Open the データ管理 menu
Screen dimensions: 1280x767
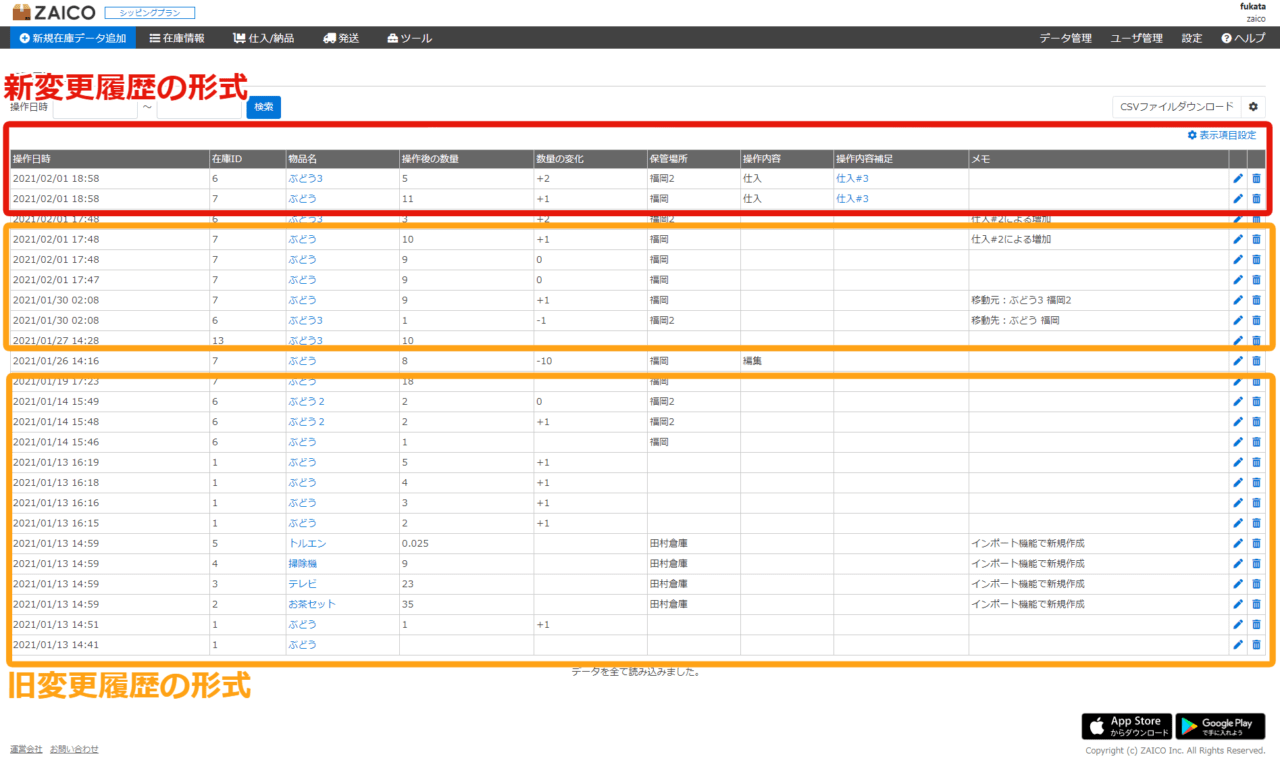[1065, 38]
